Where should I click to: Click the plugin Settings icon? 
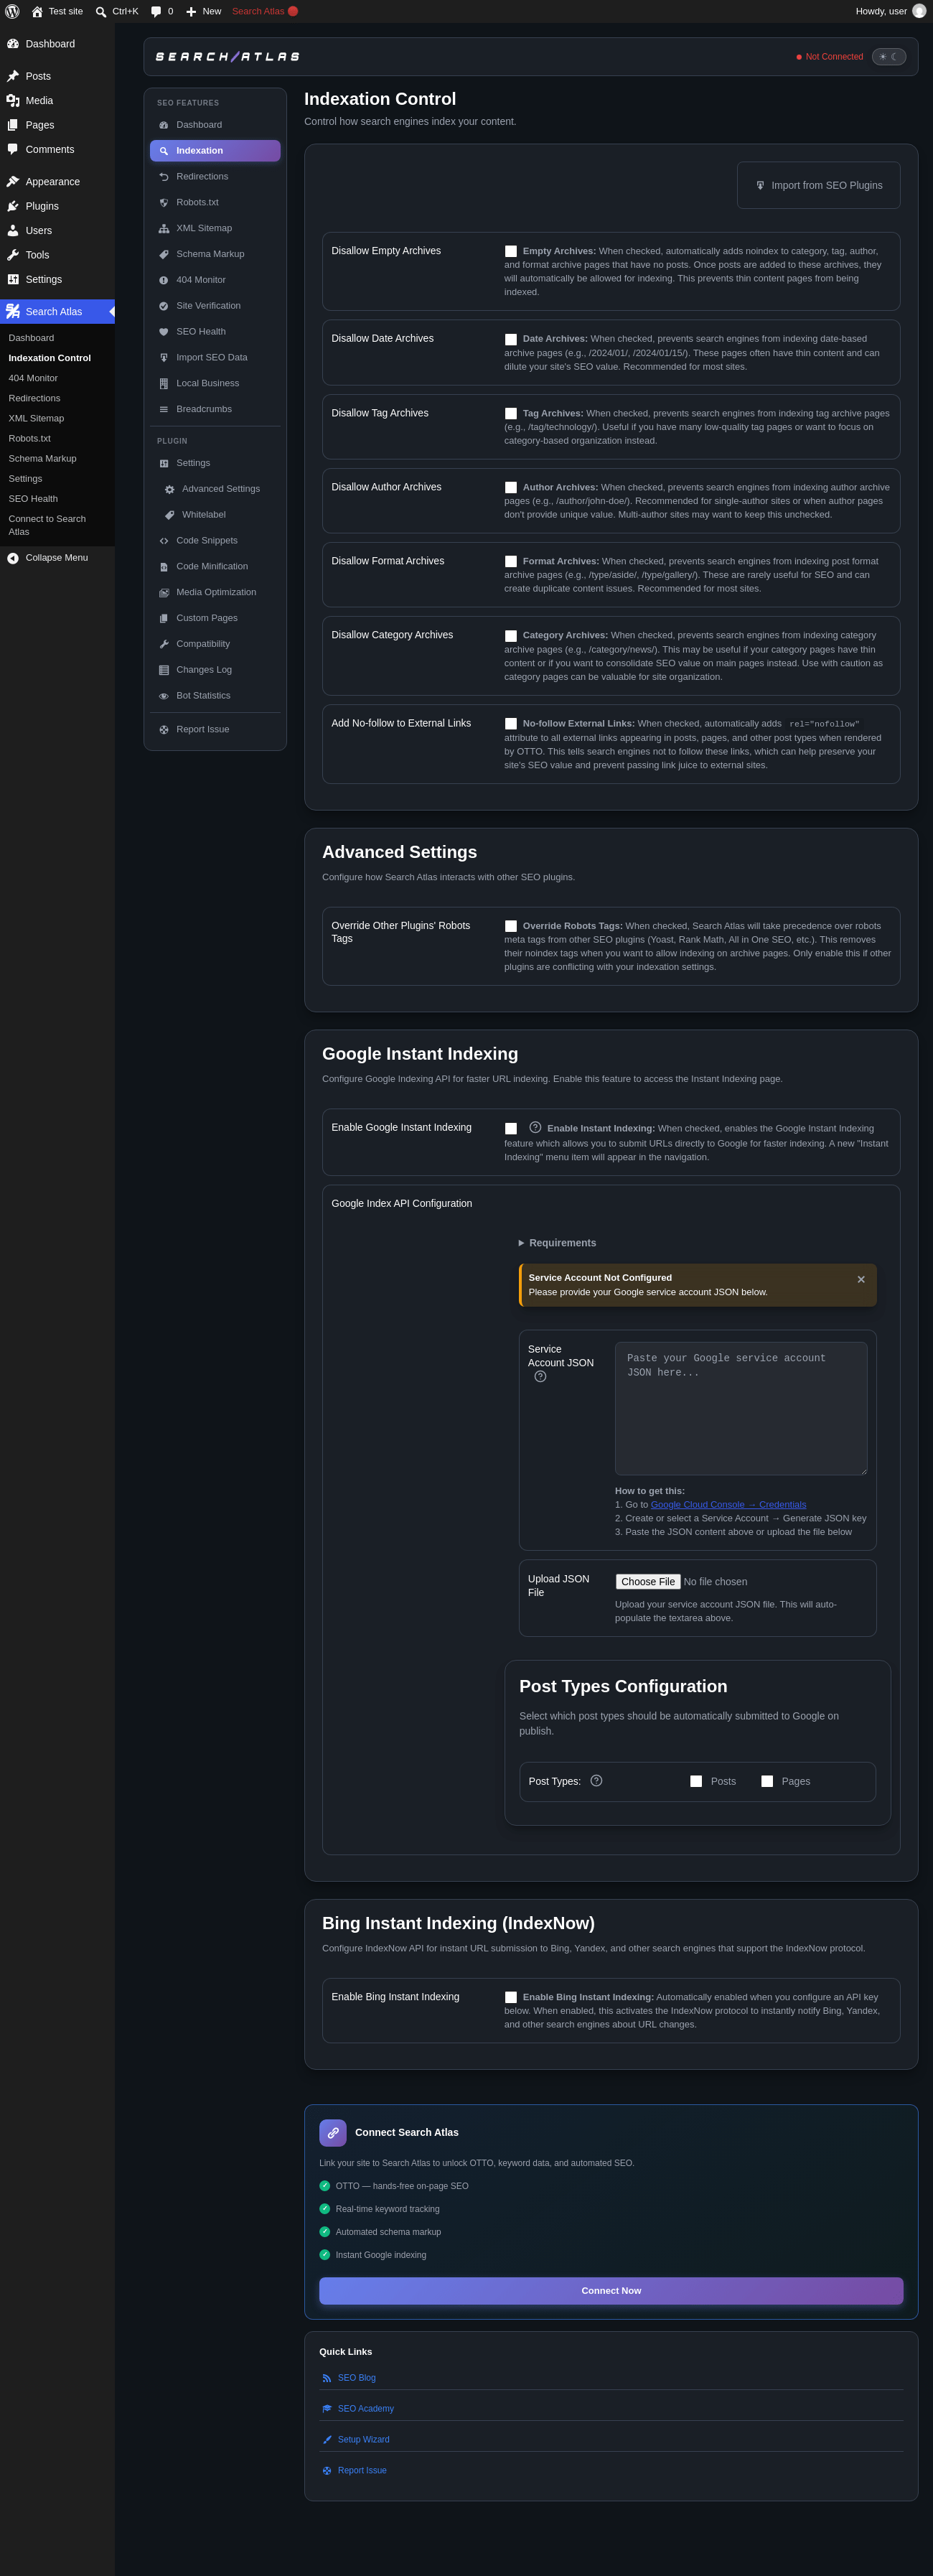coord(164,464)
